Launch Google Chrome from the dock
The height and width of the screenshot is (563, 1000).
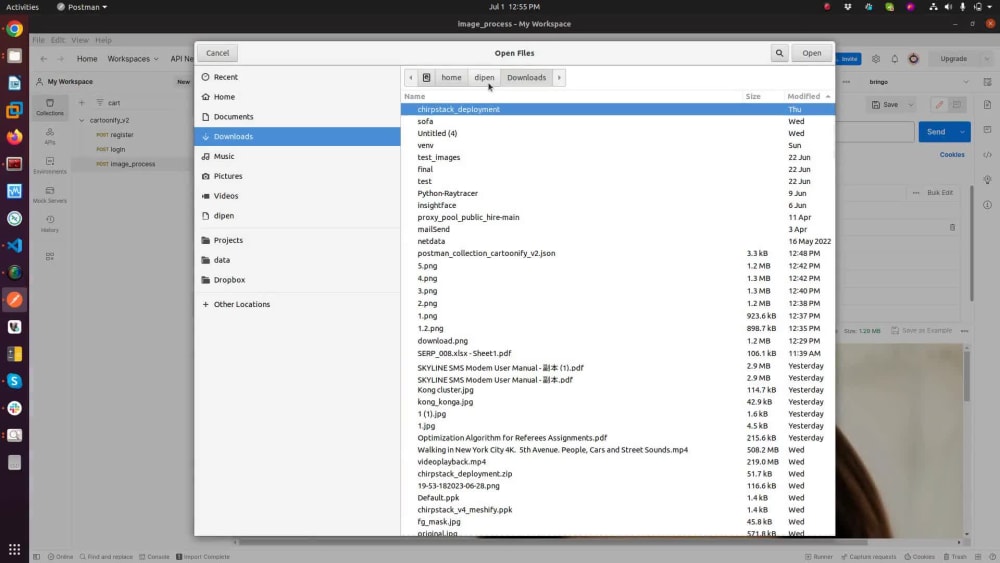point(14,29)
